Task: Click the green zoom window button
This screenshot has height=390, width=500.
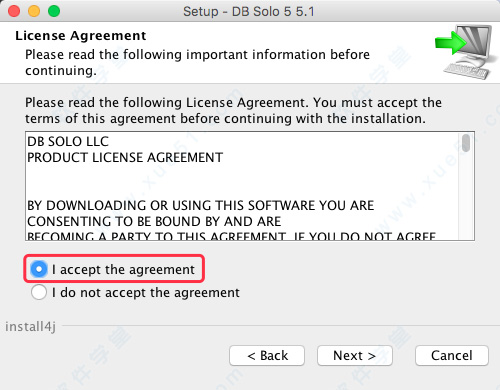Action: [54, 11]
